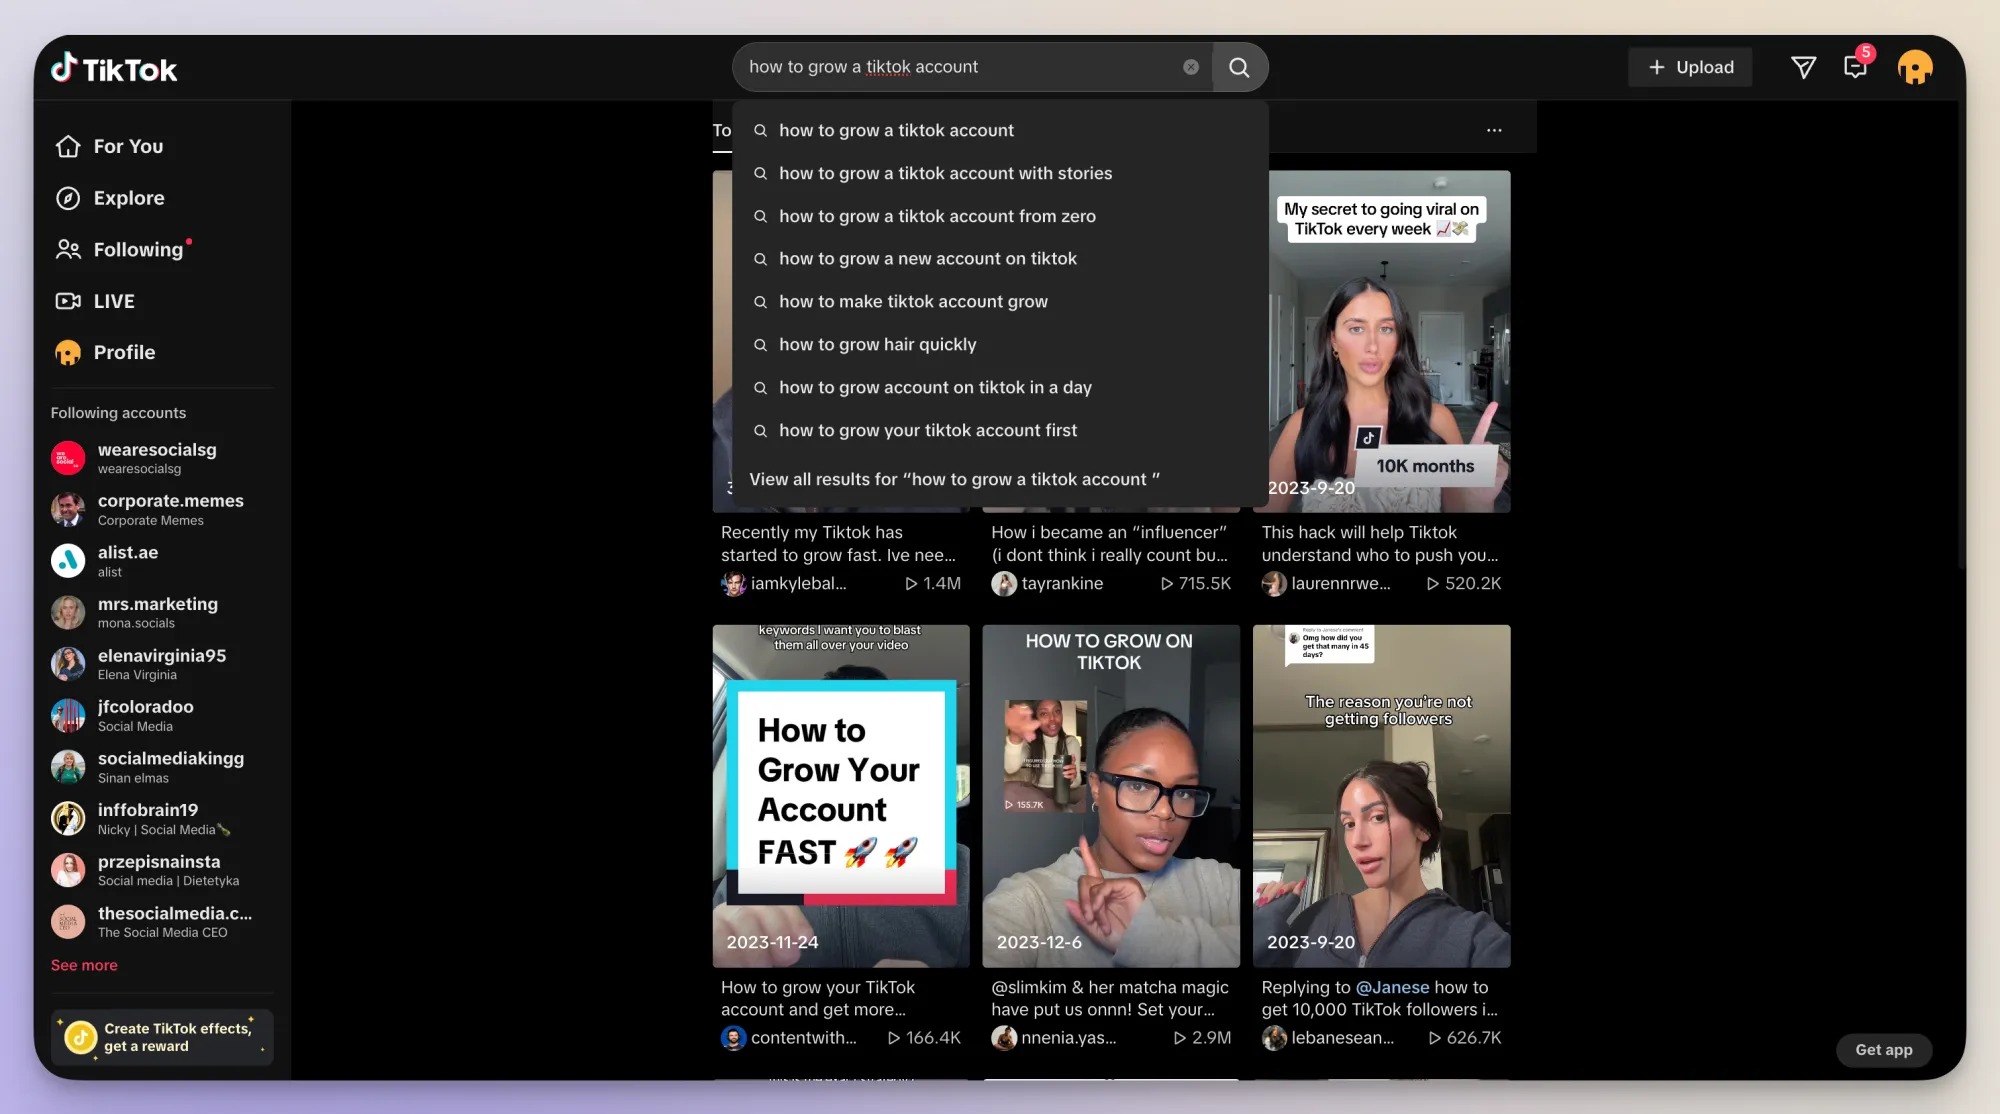2000x1114 pixels.
Task: Clear the search field text
Action: (x=1190, y=67)
